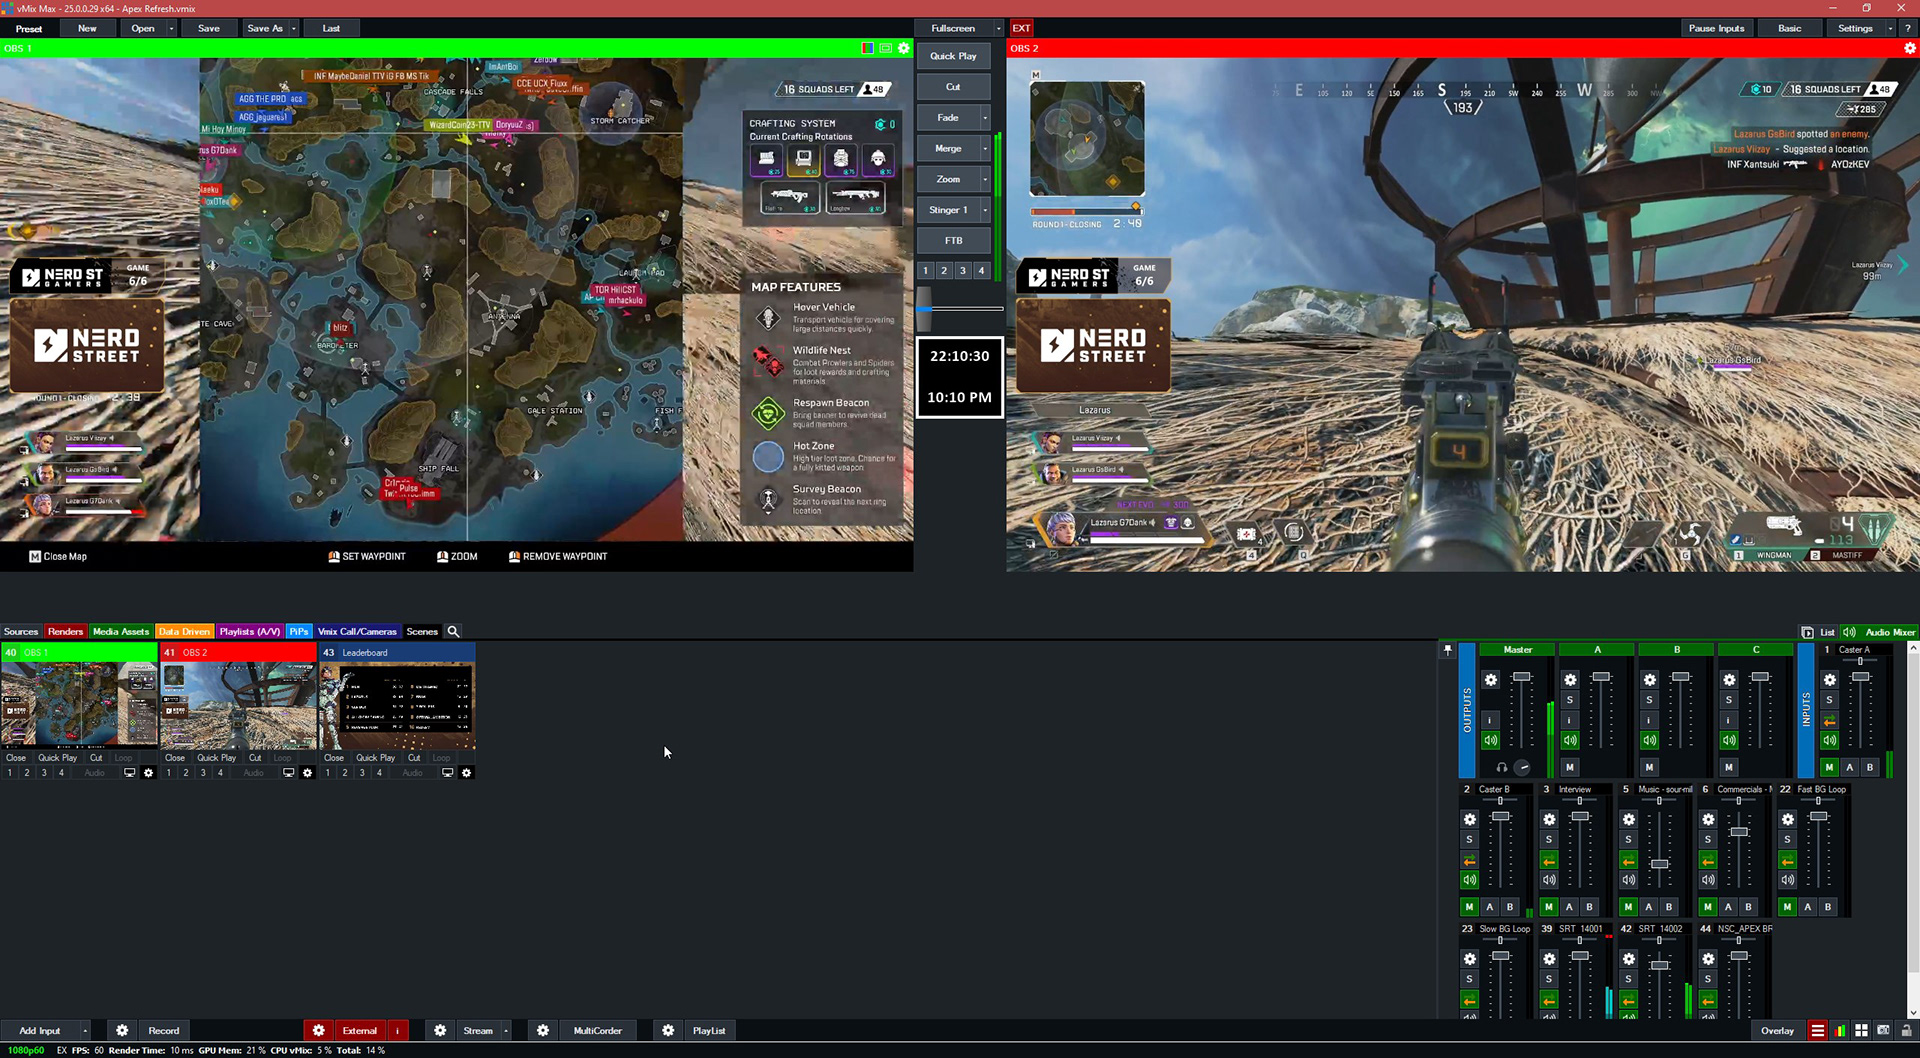Expand the Fade transition dropdown
1920x1058 pixels.
tap(985, 118)
